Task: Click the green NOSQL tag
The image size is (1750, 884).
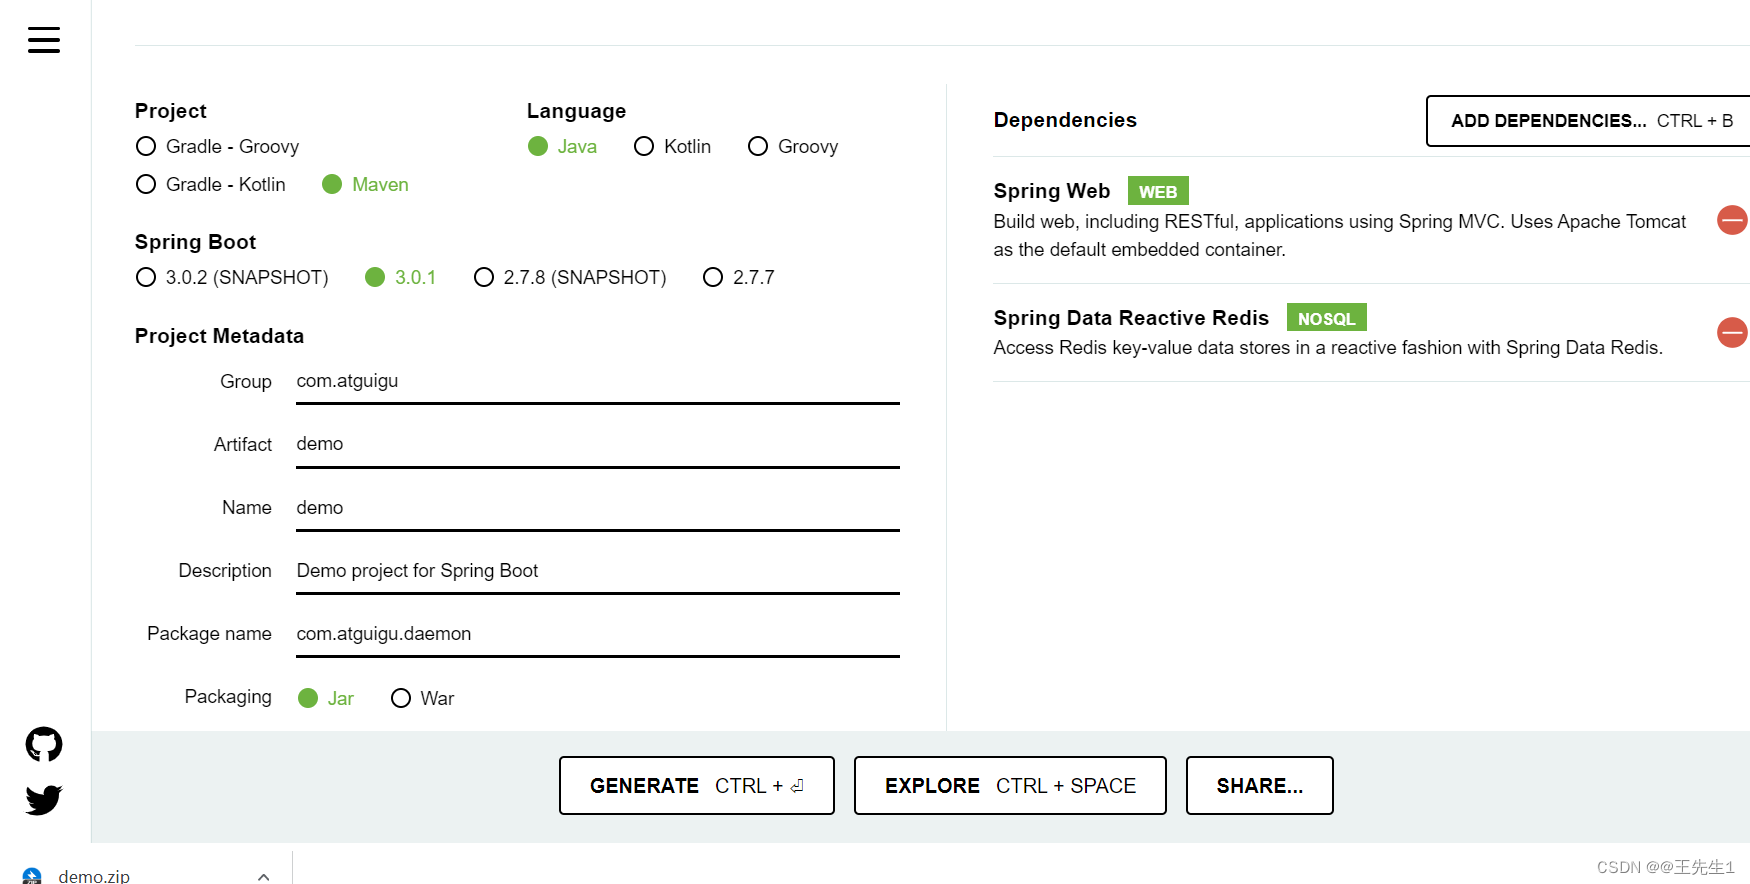Action: coord(1326,318)
